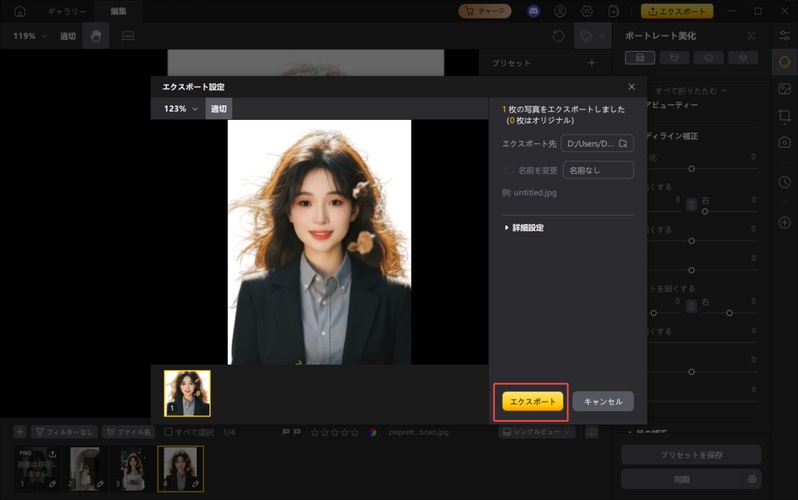
Task: Click the add-plus circle sidebar icon
Action: coord(784,222)
